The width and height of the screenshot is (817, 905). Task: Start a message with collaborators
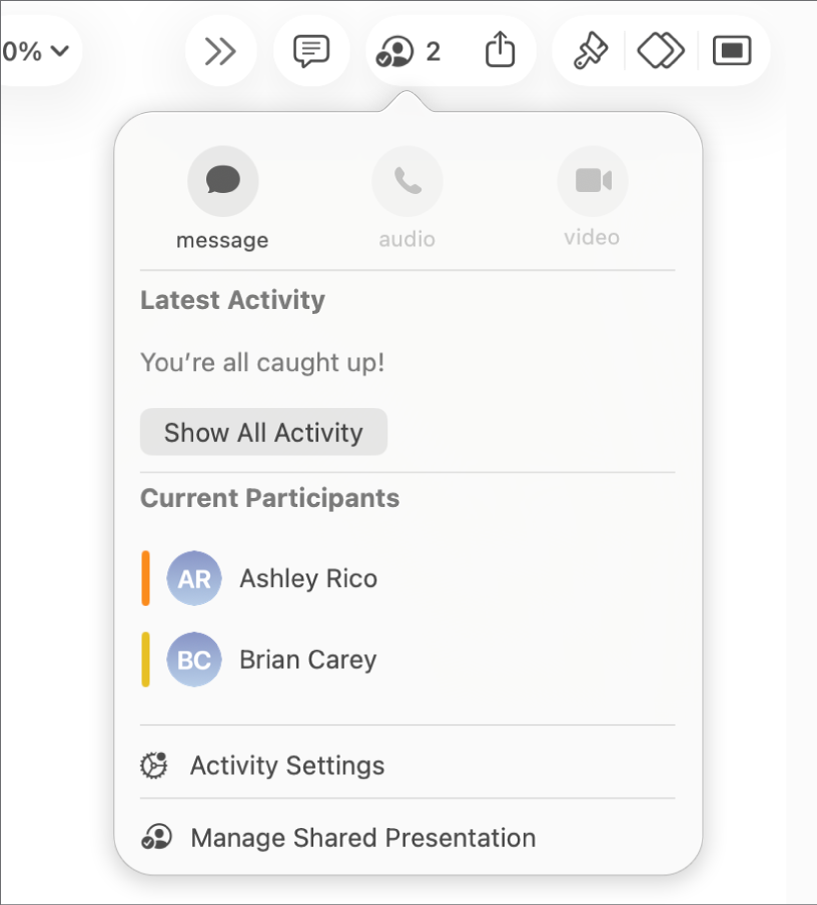pyautogui.click(x=222, y=181)
